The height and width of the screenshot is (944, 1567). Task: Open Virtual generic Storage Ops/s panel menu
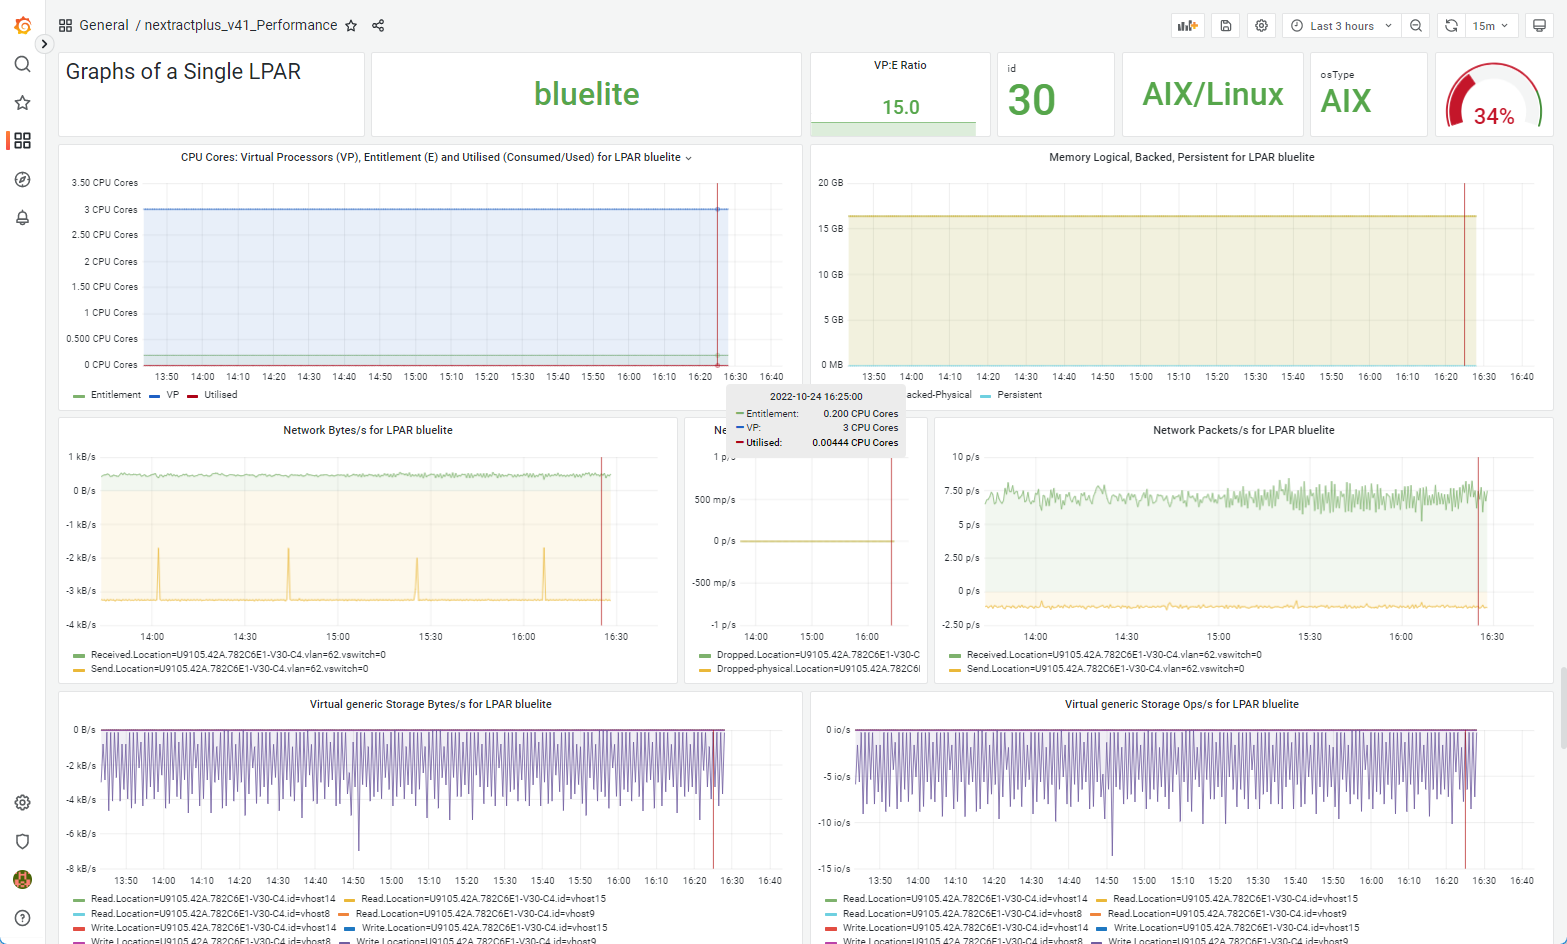[1182, 704]
